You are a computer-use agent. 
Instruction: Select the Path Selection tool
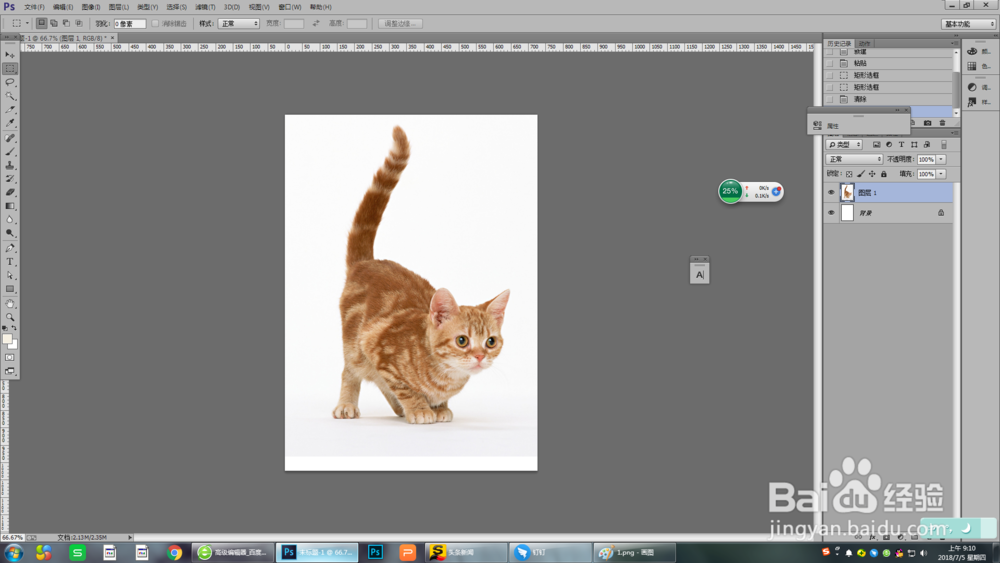(x=10, y=275)
